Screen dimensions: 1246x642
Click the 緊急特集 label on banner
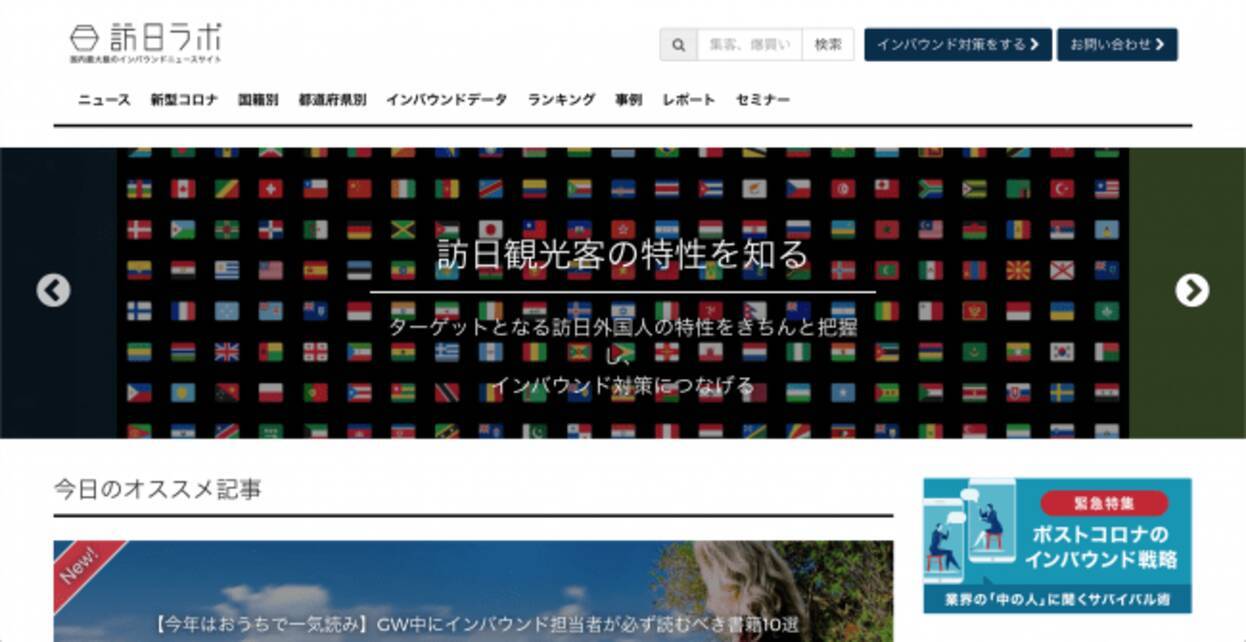point(1103,503)
